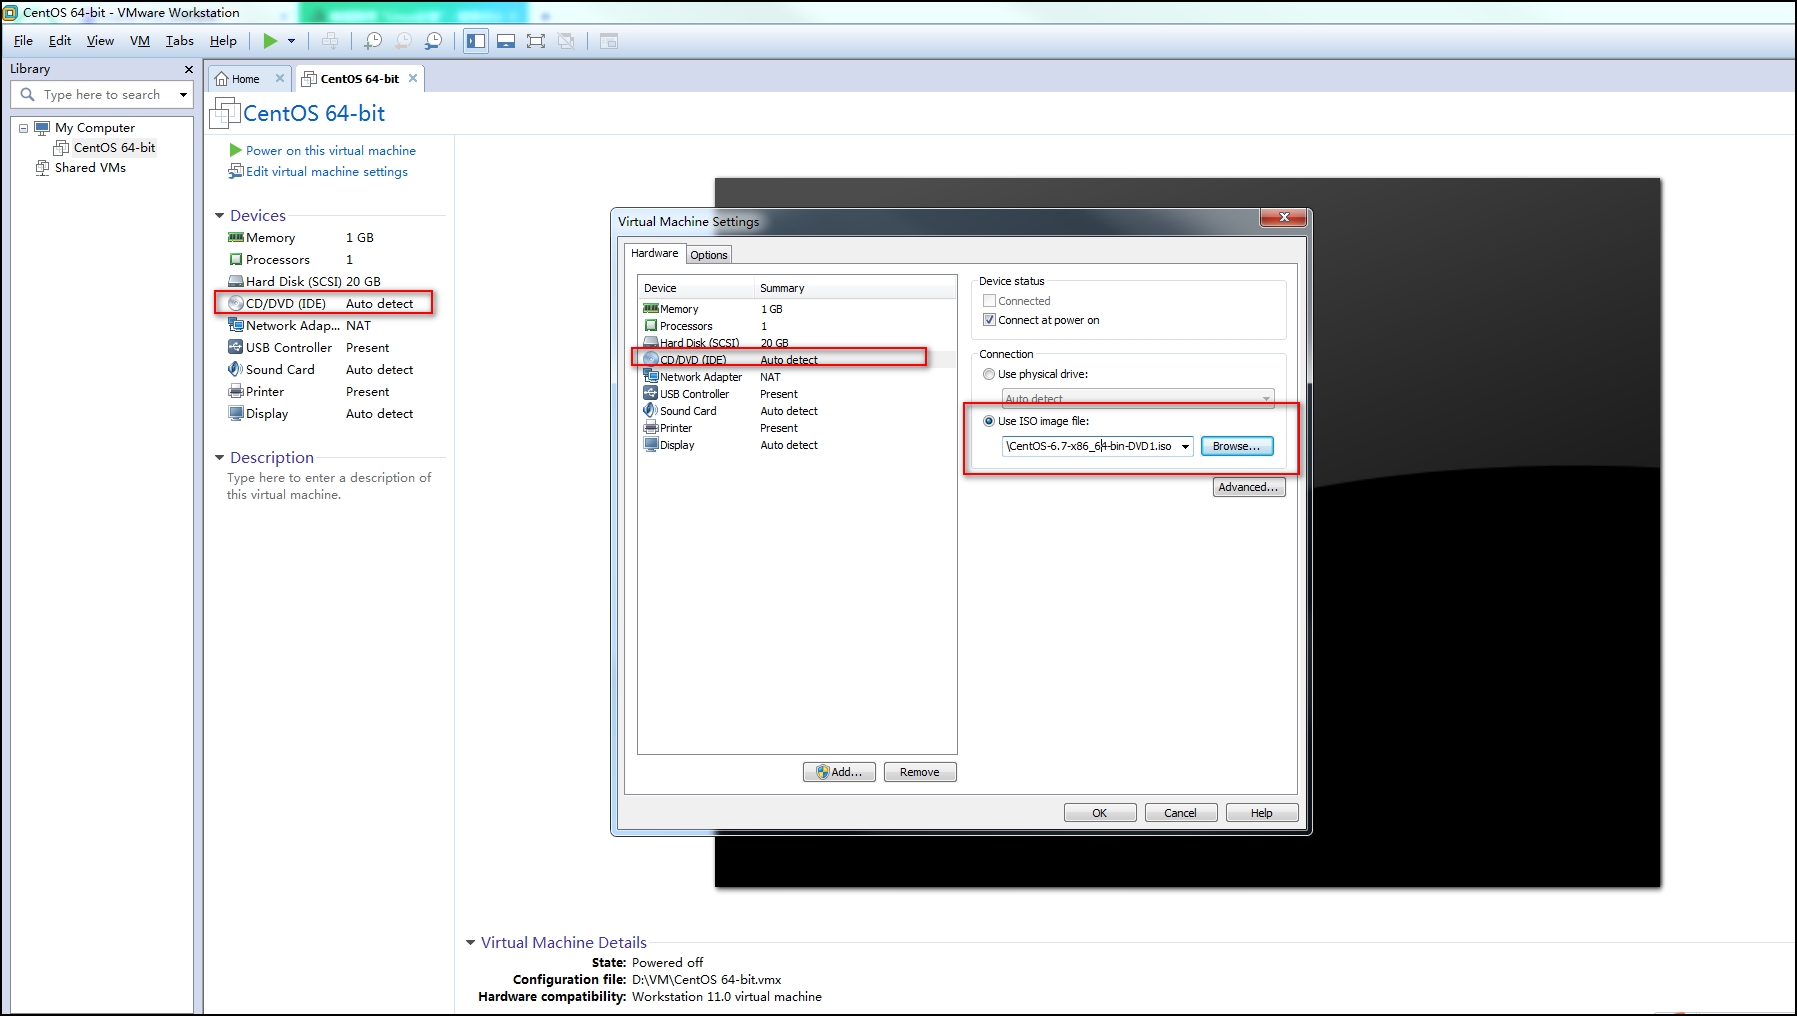Image resolution: width=1797 pixels, height=1016 pixels.
Task: Click the revert to snapshot toolbar icon
Action: (x=403, y=41)
